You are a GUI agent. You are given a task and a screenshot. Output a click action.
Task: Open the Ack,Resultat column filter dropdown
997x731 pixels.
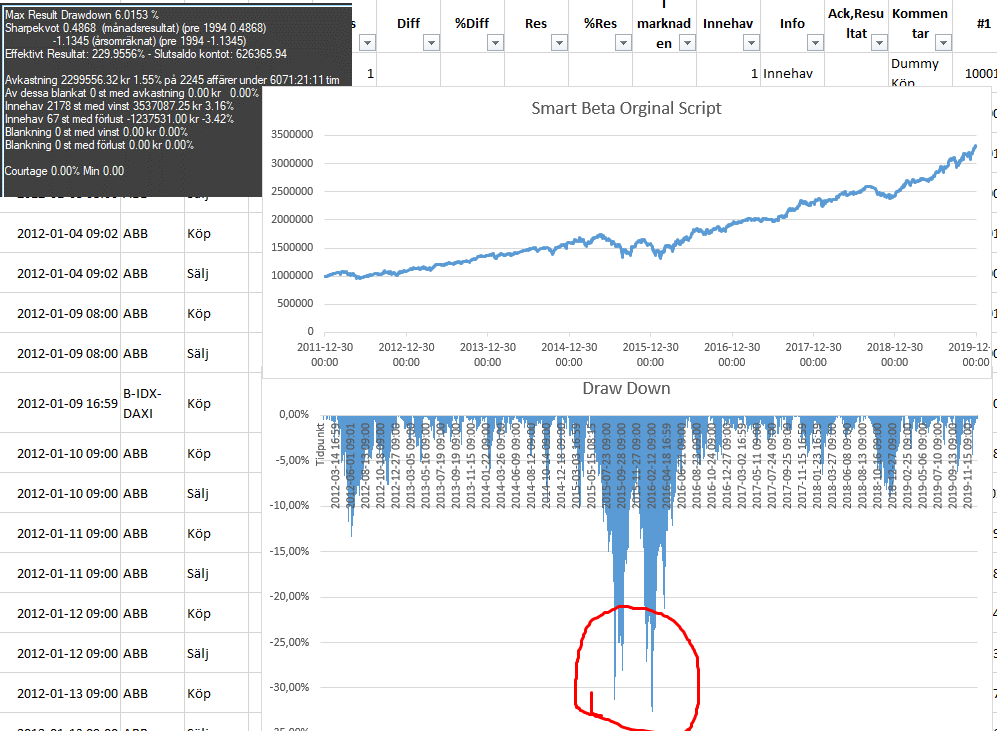click(x=879, y=42)
